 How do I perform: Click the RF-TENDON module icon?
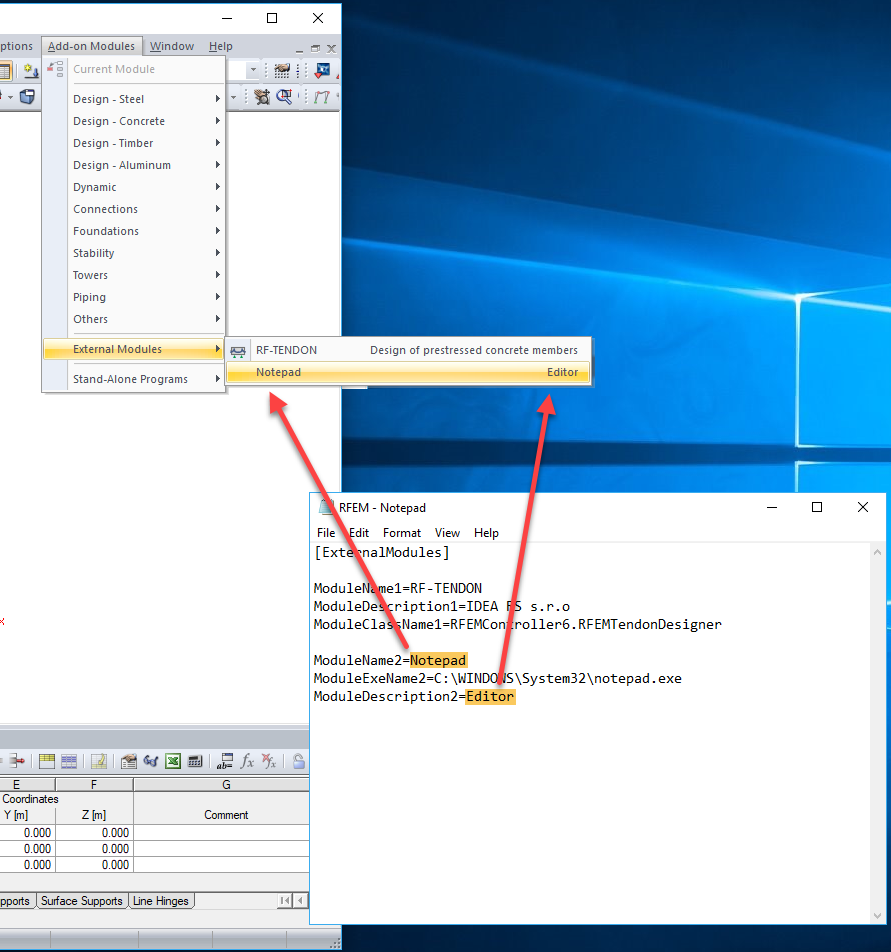[238, 350]
